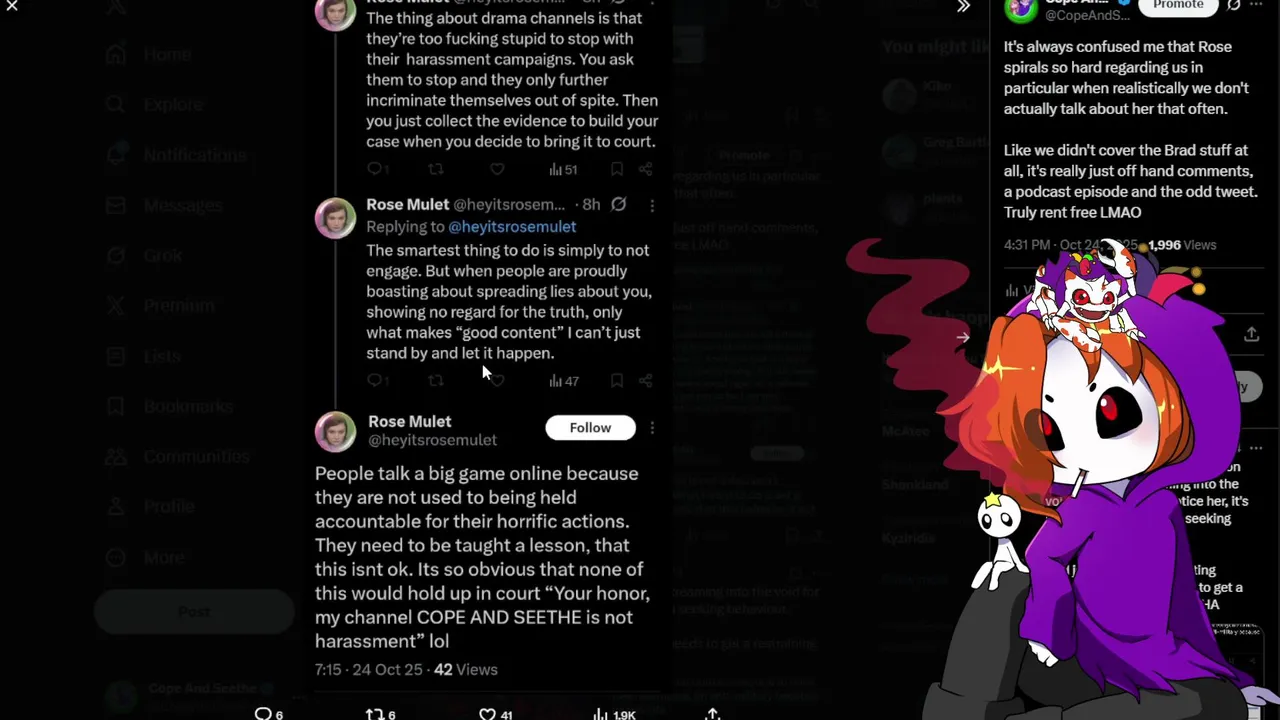The image size is (1280, 720).
Task: Open Grok action icon on 8h reply
Action: [619, 204]
